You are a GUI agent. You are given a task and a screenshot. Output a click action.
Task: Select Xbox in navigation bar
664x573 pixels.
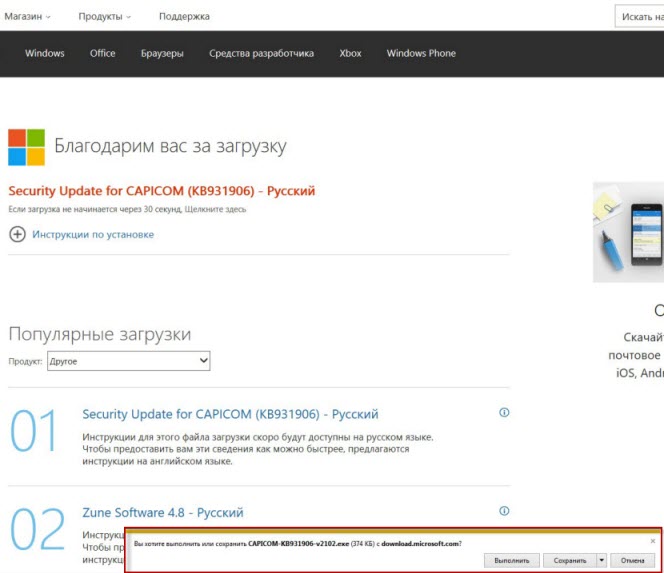click(350, 53)
